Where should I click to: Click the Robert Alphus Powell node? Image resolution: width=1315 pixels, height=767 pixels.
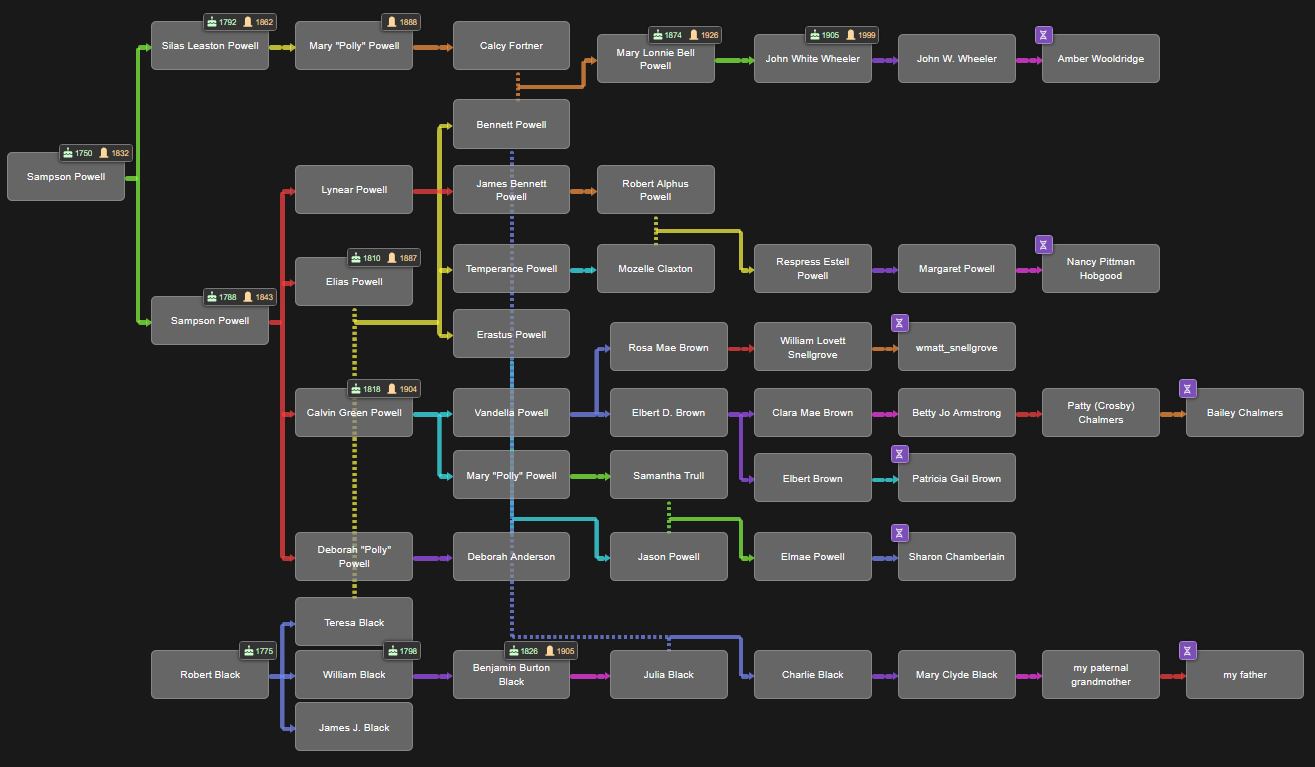coord(655,190)
